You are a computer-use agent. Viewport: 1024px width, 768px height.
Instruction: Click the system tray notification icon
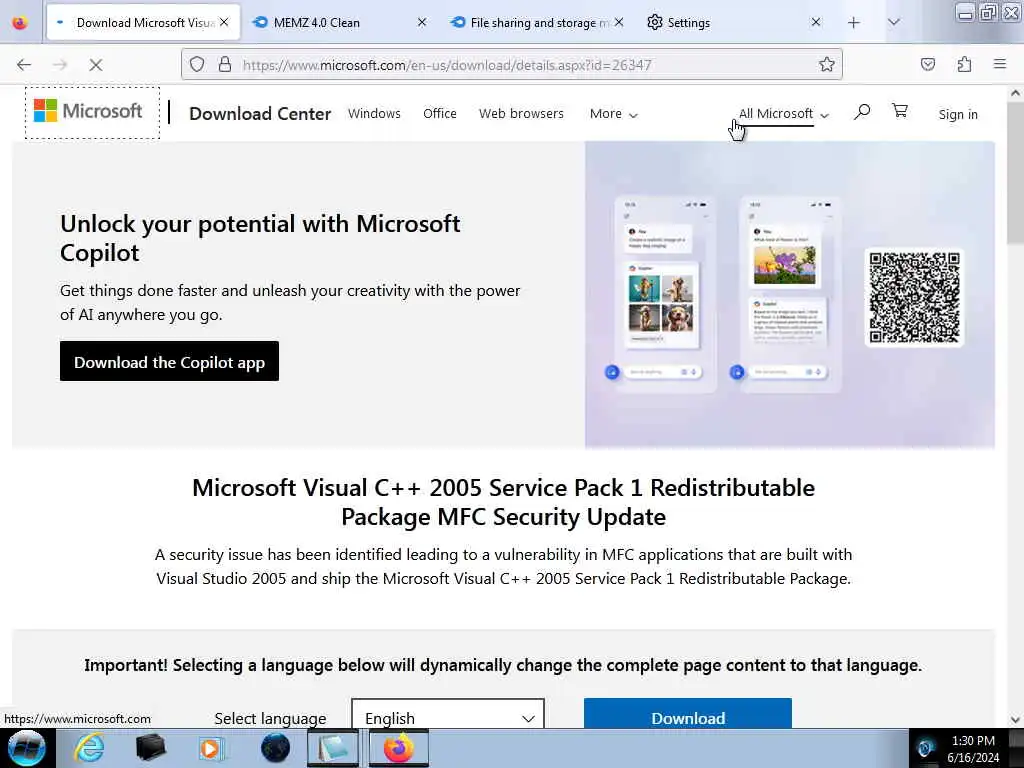pyautogui.click(x=925, y=748)
